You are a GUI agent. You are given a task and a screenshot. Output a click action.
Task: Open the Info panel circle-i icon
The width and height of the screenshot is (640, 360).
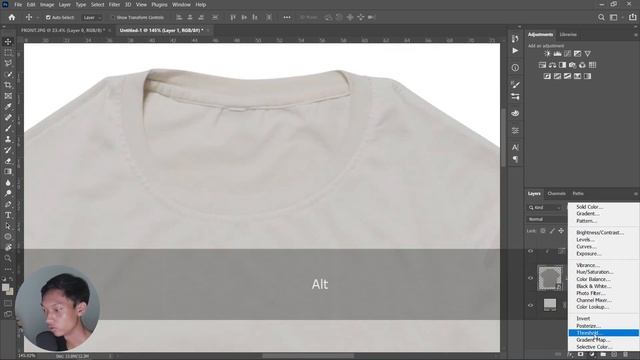[515, 68]
